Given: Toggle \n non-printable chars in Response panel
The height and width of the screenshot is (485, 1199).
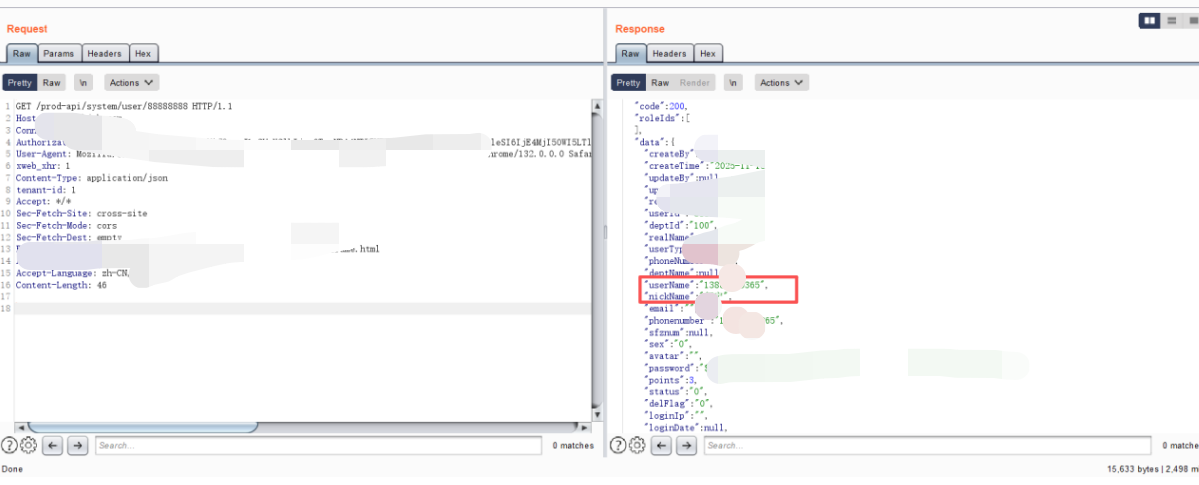Looking at the screenshot, I should 733,83.
